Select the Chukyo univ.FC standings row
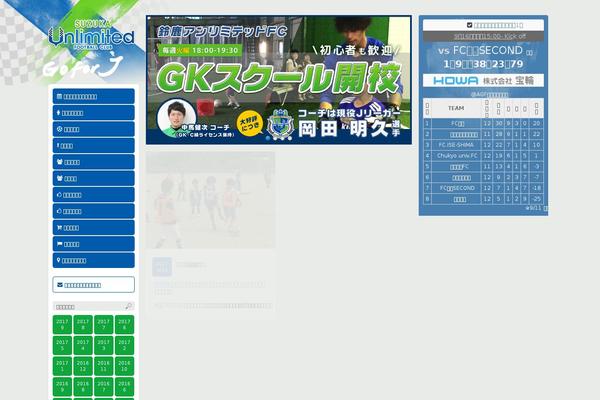Screen dimensions: 600x400 point(483,156)
